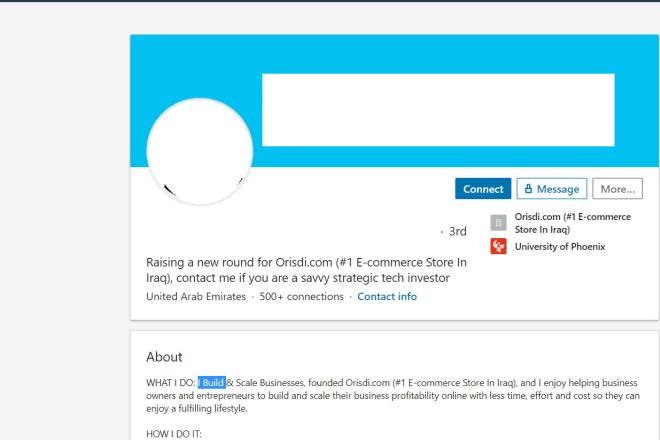This screenshot has height=440, width=660.
Task: Click the Orisdi.com company logo icon
Action: (498, 223)
